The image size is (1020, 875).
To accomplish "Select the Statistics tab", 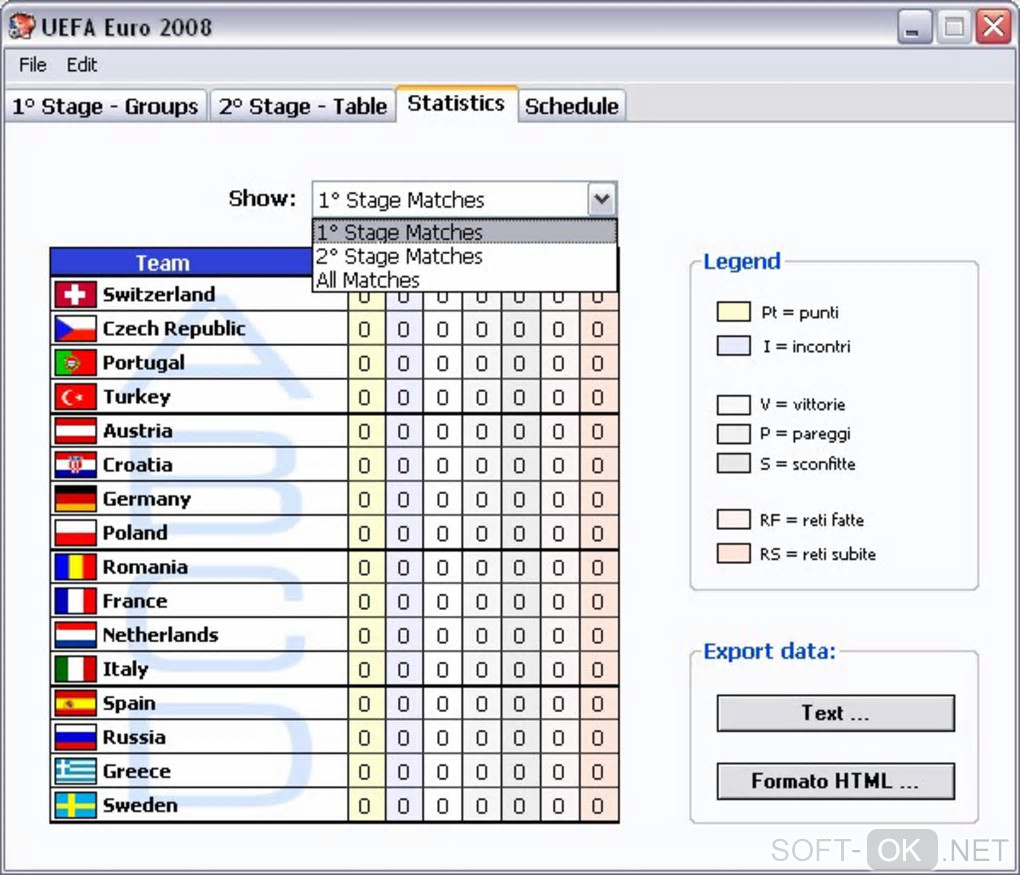I will pos(456,103).
